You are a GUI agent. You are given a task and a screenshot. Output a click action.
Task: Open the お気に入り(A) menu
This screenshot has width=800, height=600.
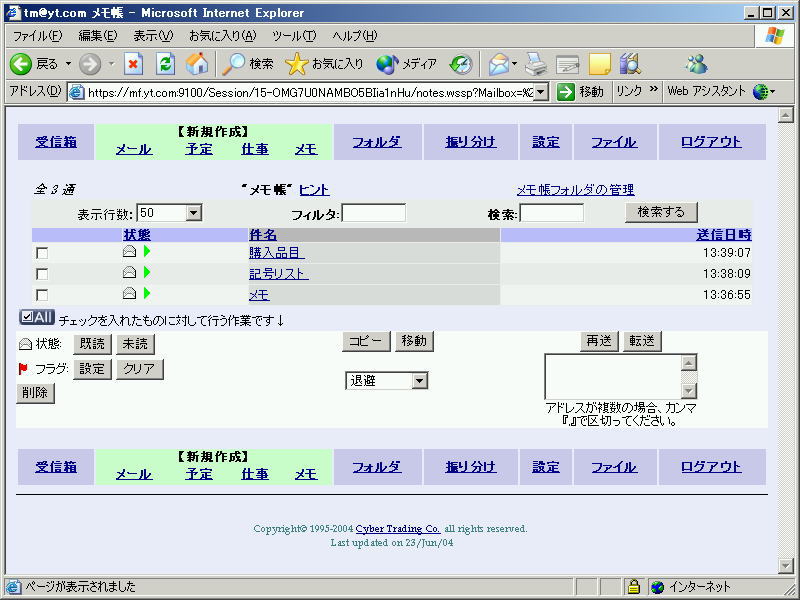(222, 35)
